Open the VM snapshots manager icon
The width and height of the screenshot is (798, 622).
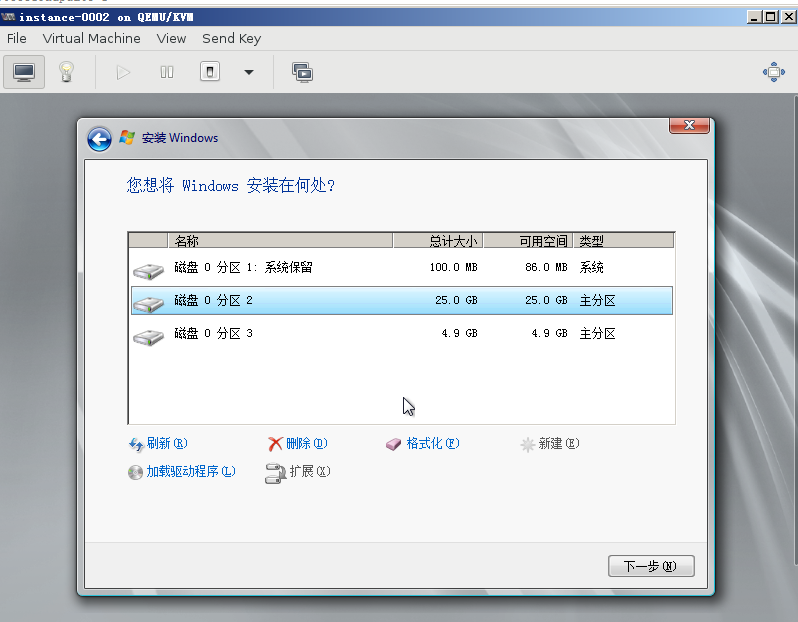pos(302,72)
